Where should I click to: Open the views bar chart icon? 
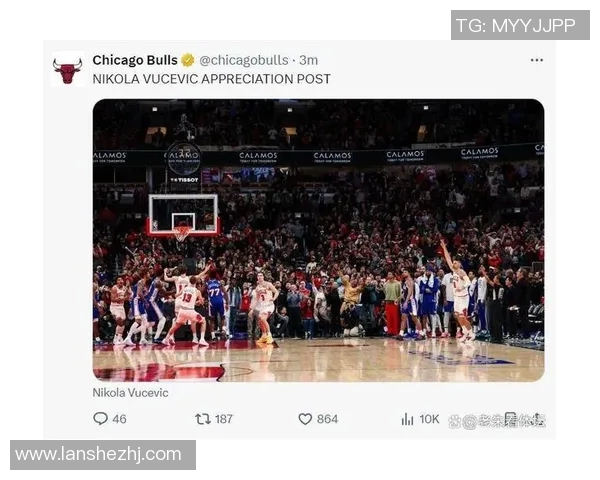pyautogui.click(x=408, y=419)
